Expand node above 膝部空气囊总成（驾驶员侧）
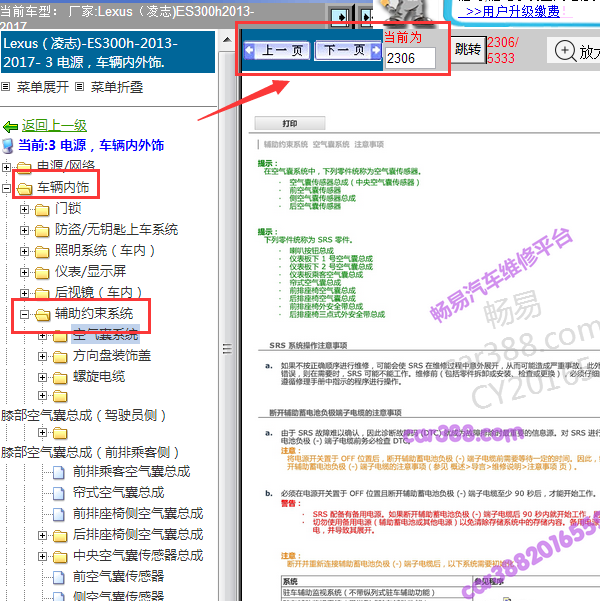 pos(42,395)
